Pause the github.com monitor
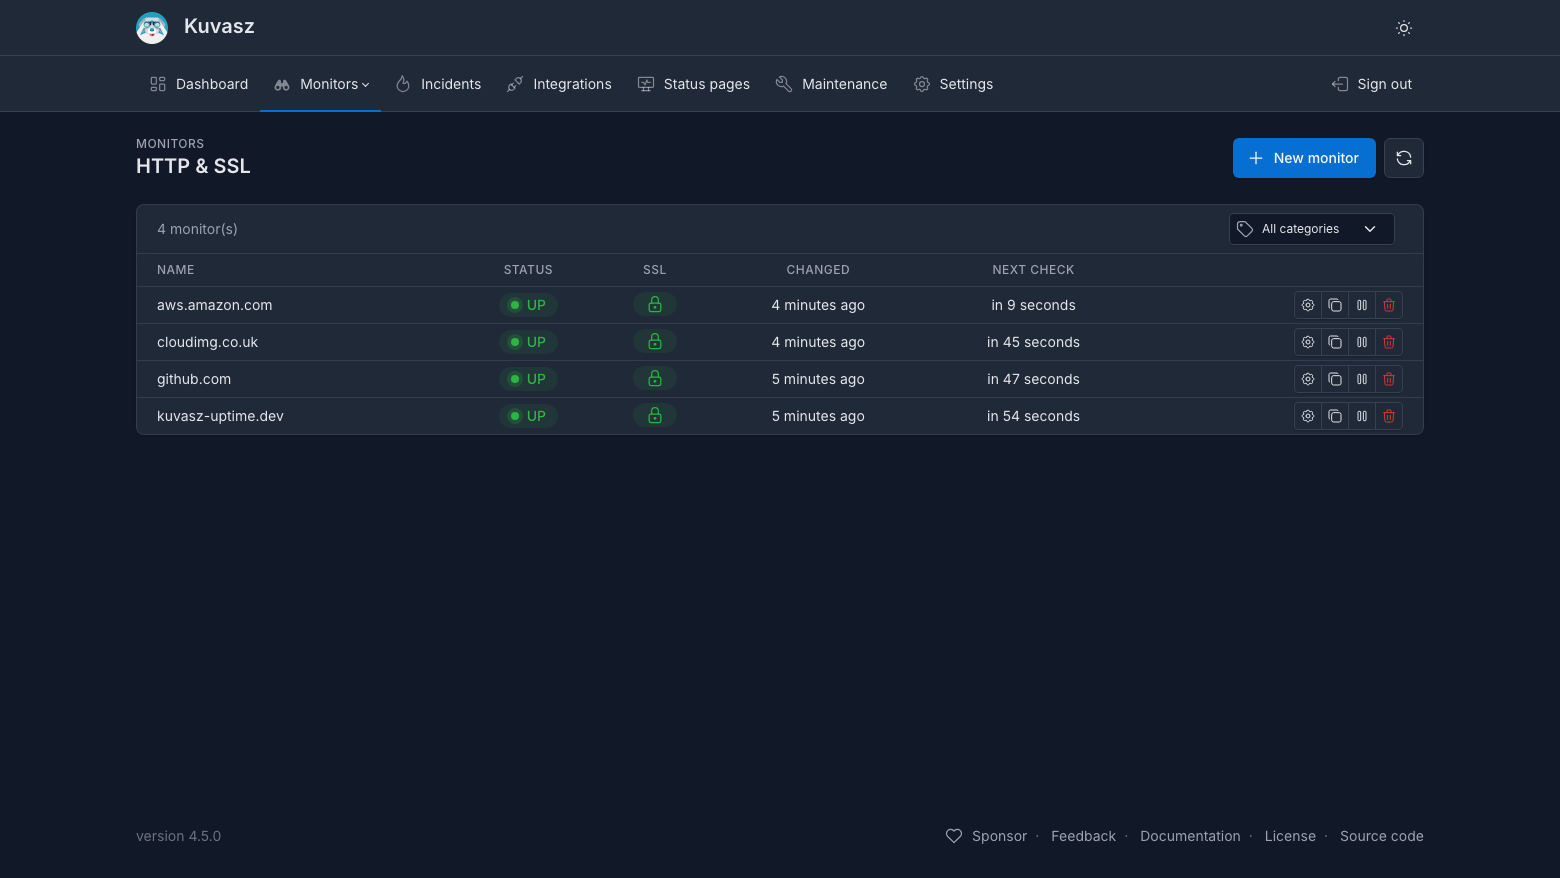Viewport: 1560px width, 878px height. pyautogui.click(x=1362, y=379)
